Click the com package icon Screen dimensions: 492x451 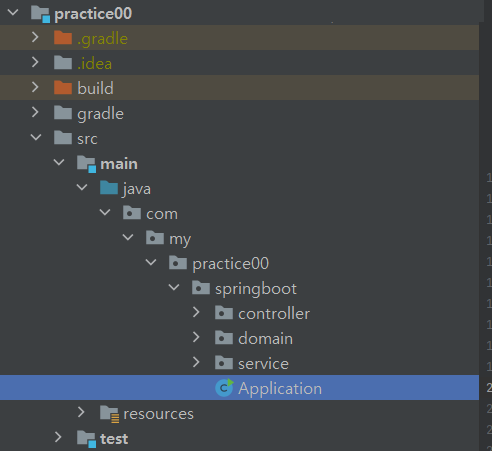click(x=132, y=213)
